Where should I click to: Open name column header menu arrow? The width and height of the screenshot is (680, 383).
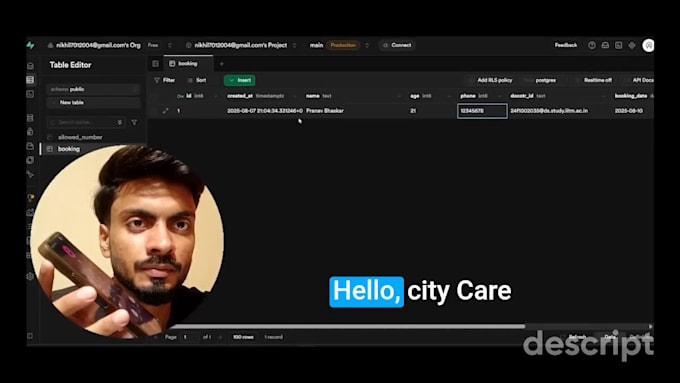click(399, 96)
